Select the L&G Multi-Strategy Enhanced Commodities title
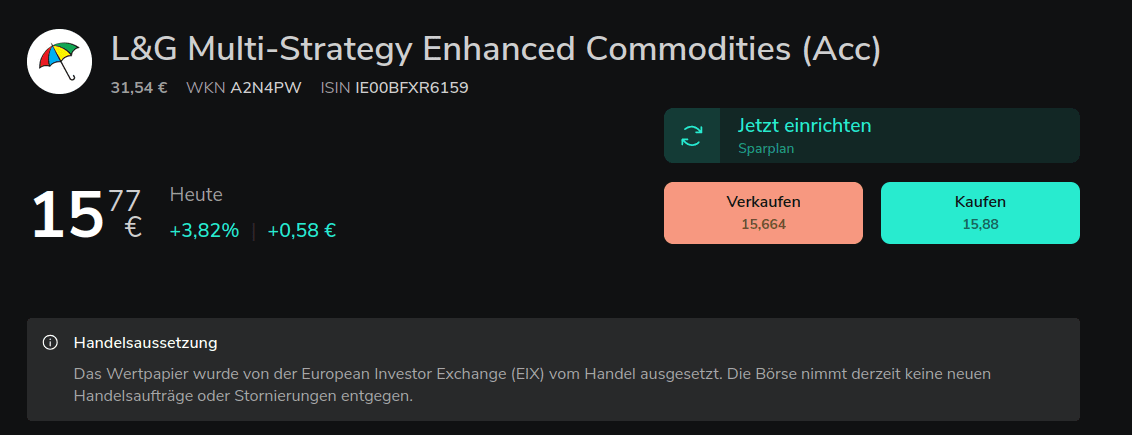Viewport: 1132px width, 435px height. [x=496, y=49]
